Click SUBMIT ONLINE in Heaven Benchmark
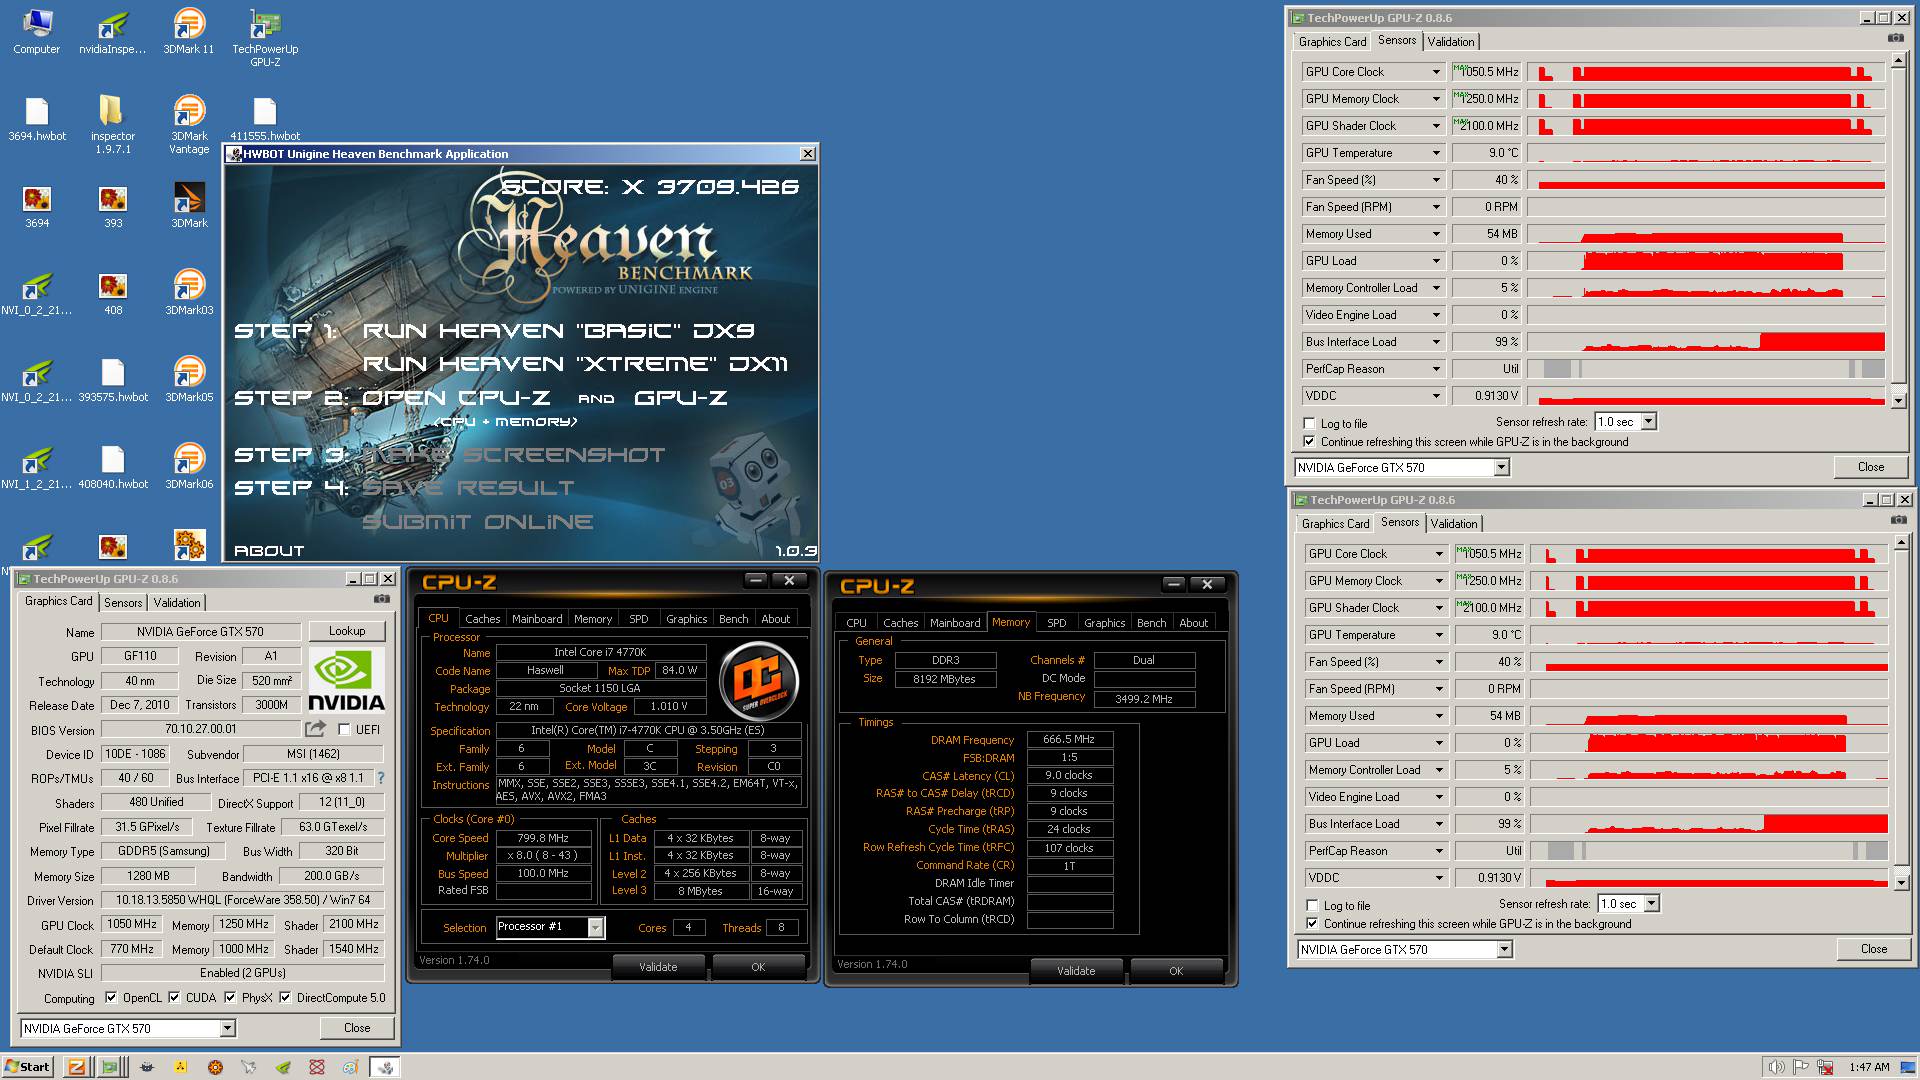 478,522
